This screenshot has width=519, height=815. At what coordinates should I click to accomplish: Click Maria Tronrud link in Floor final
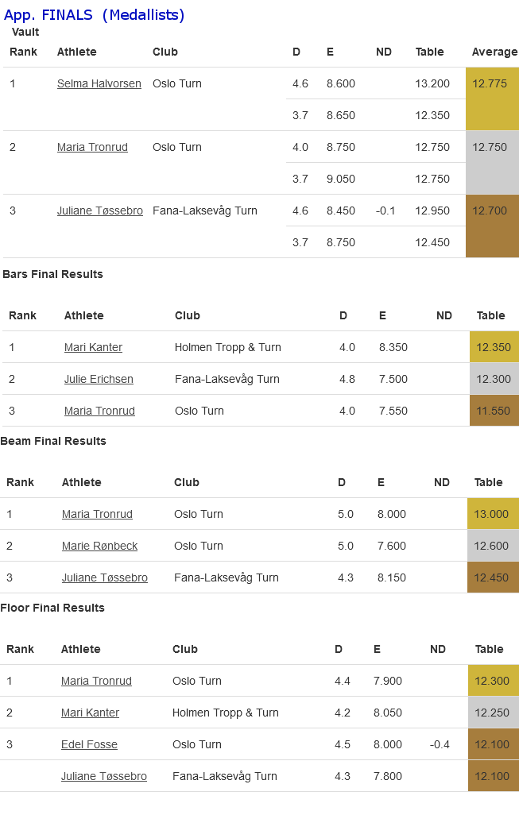coord(96,681)
